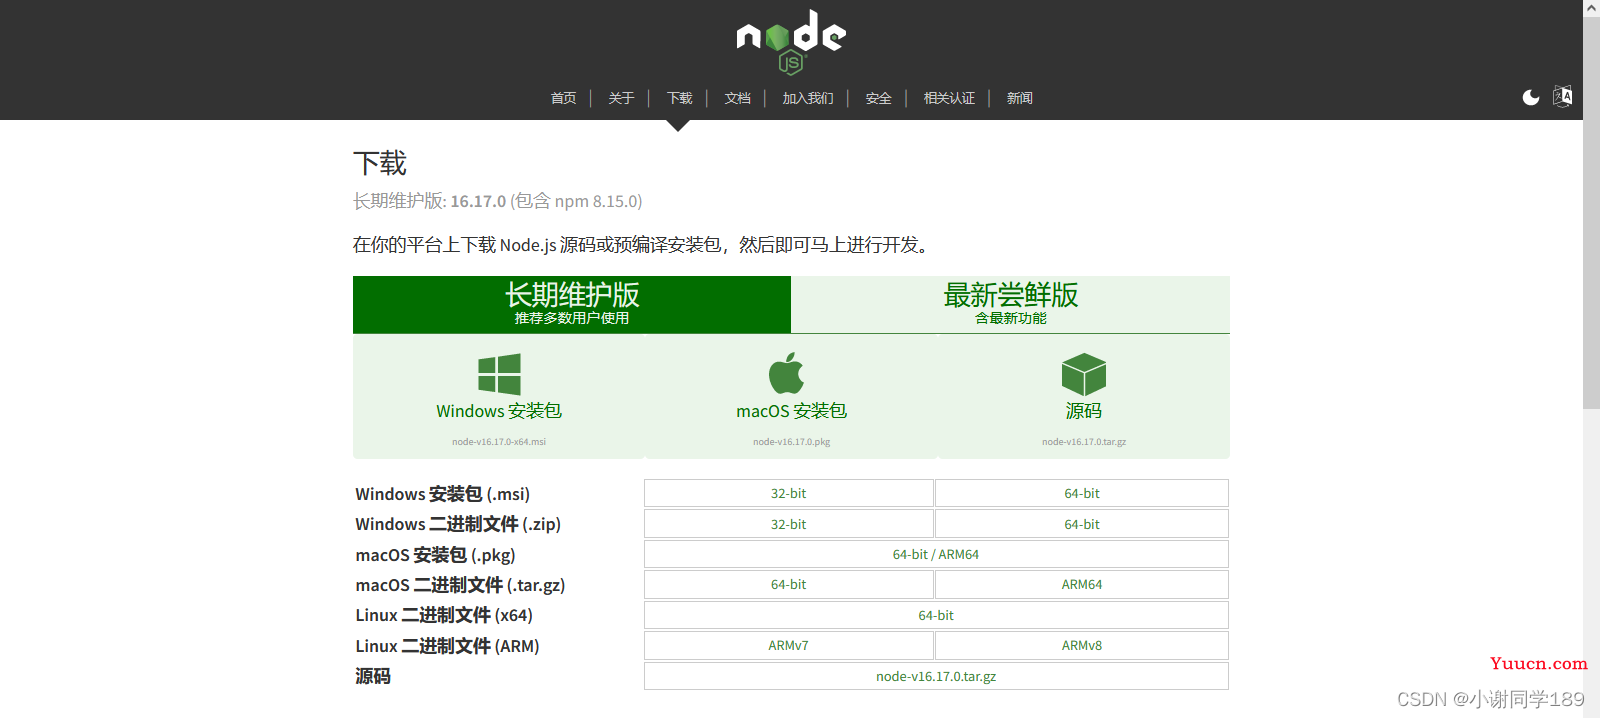Image resolution: width=1600 pixels, height=718 pixels.
Task: Open 相关认证 navigation item
Action: point(949,98)
